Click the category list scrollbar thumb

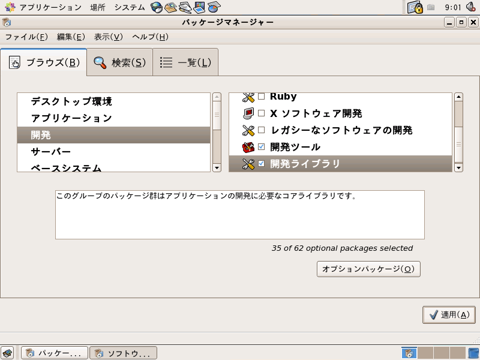click(217, 115)
